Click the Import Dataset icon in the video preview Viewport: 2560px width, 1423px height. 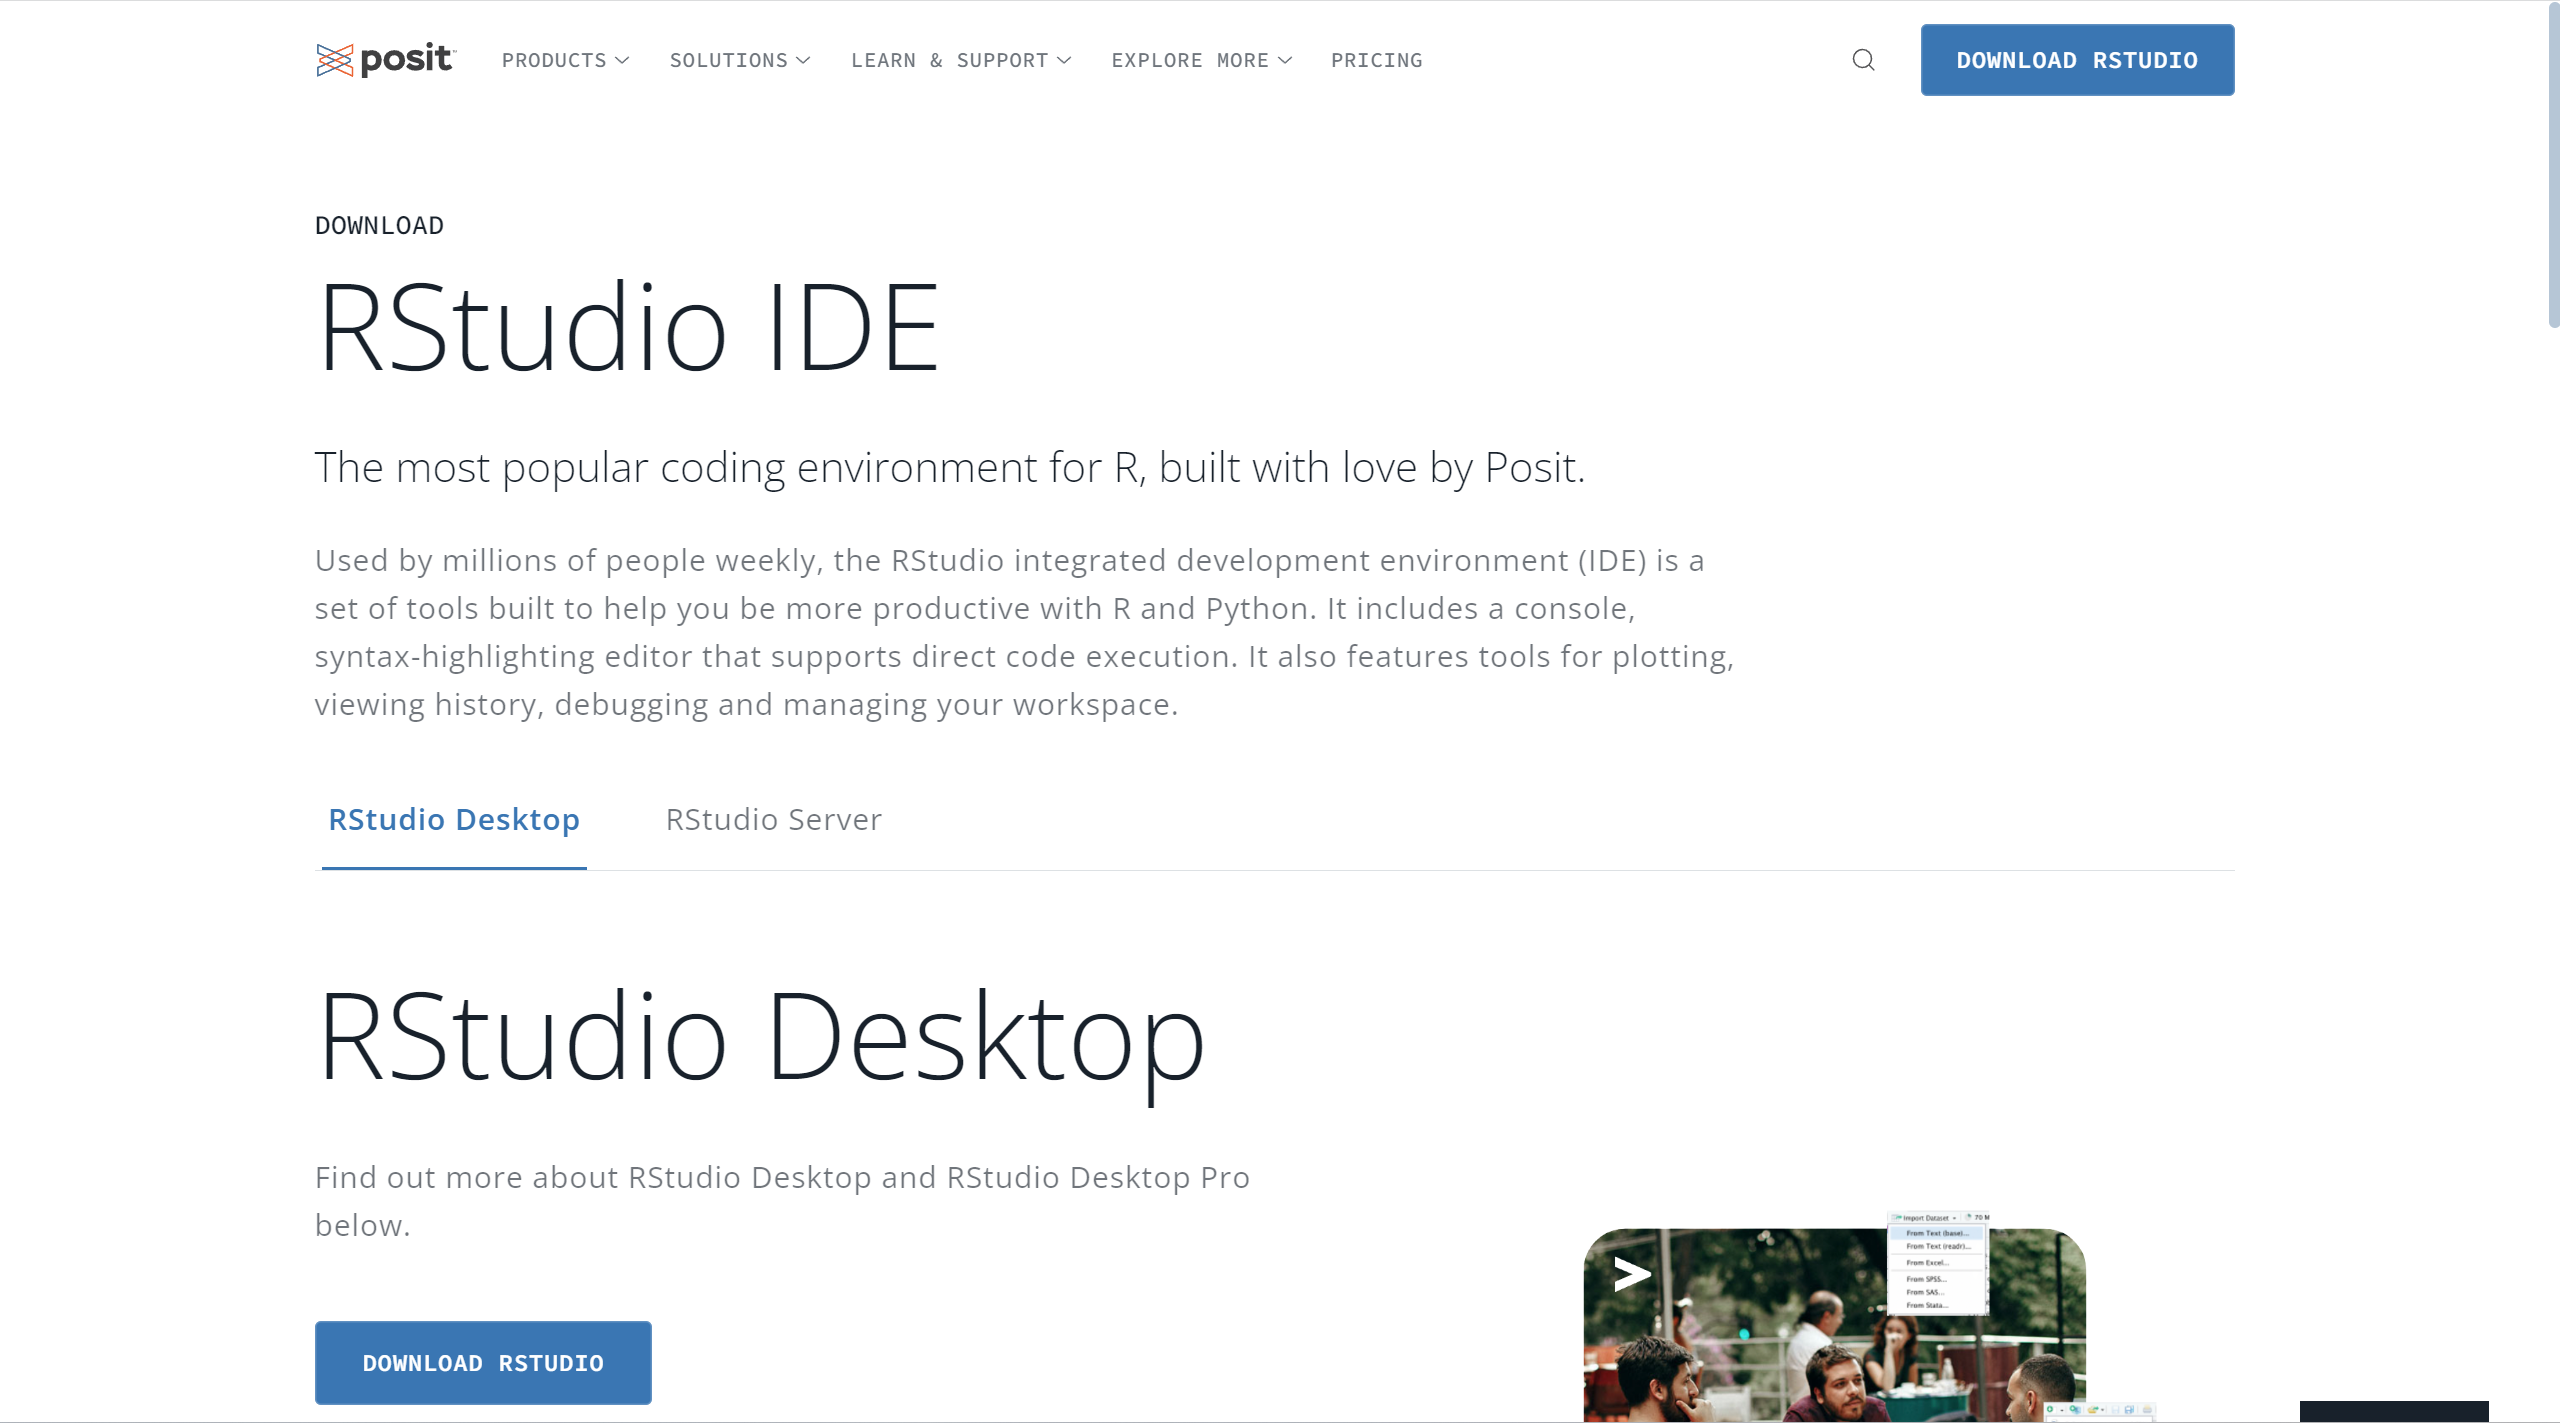[x=1896, y=1218]
